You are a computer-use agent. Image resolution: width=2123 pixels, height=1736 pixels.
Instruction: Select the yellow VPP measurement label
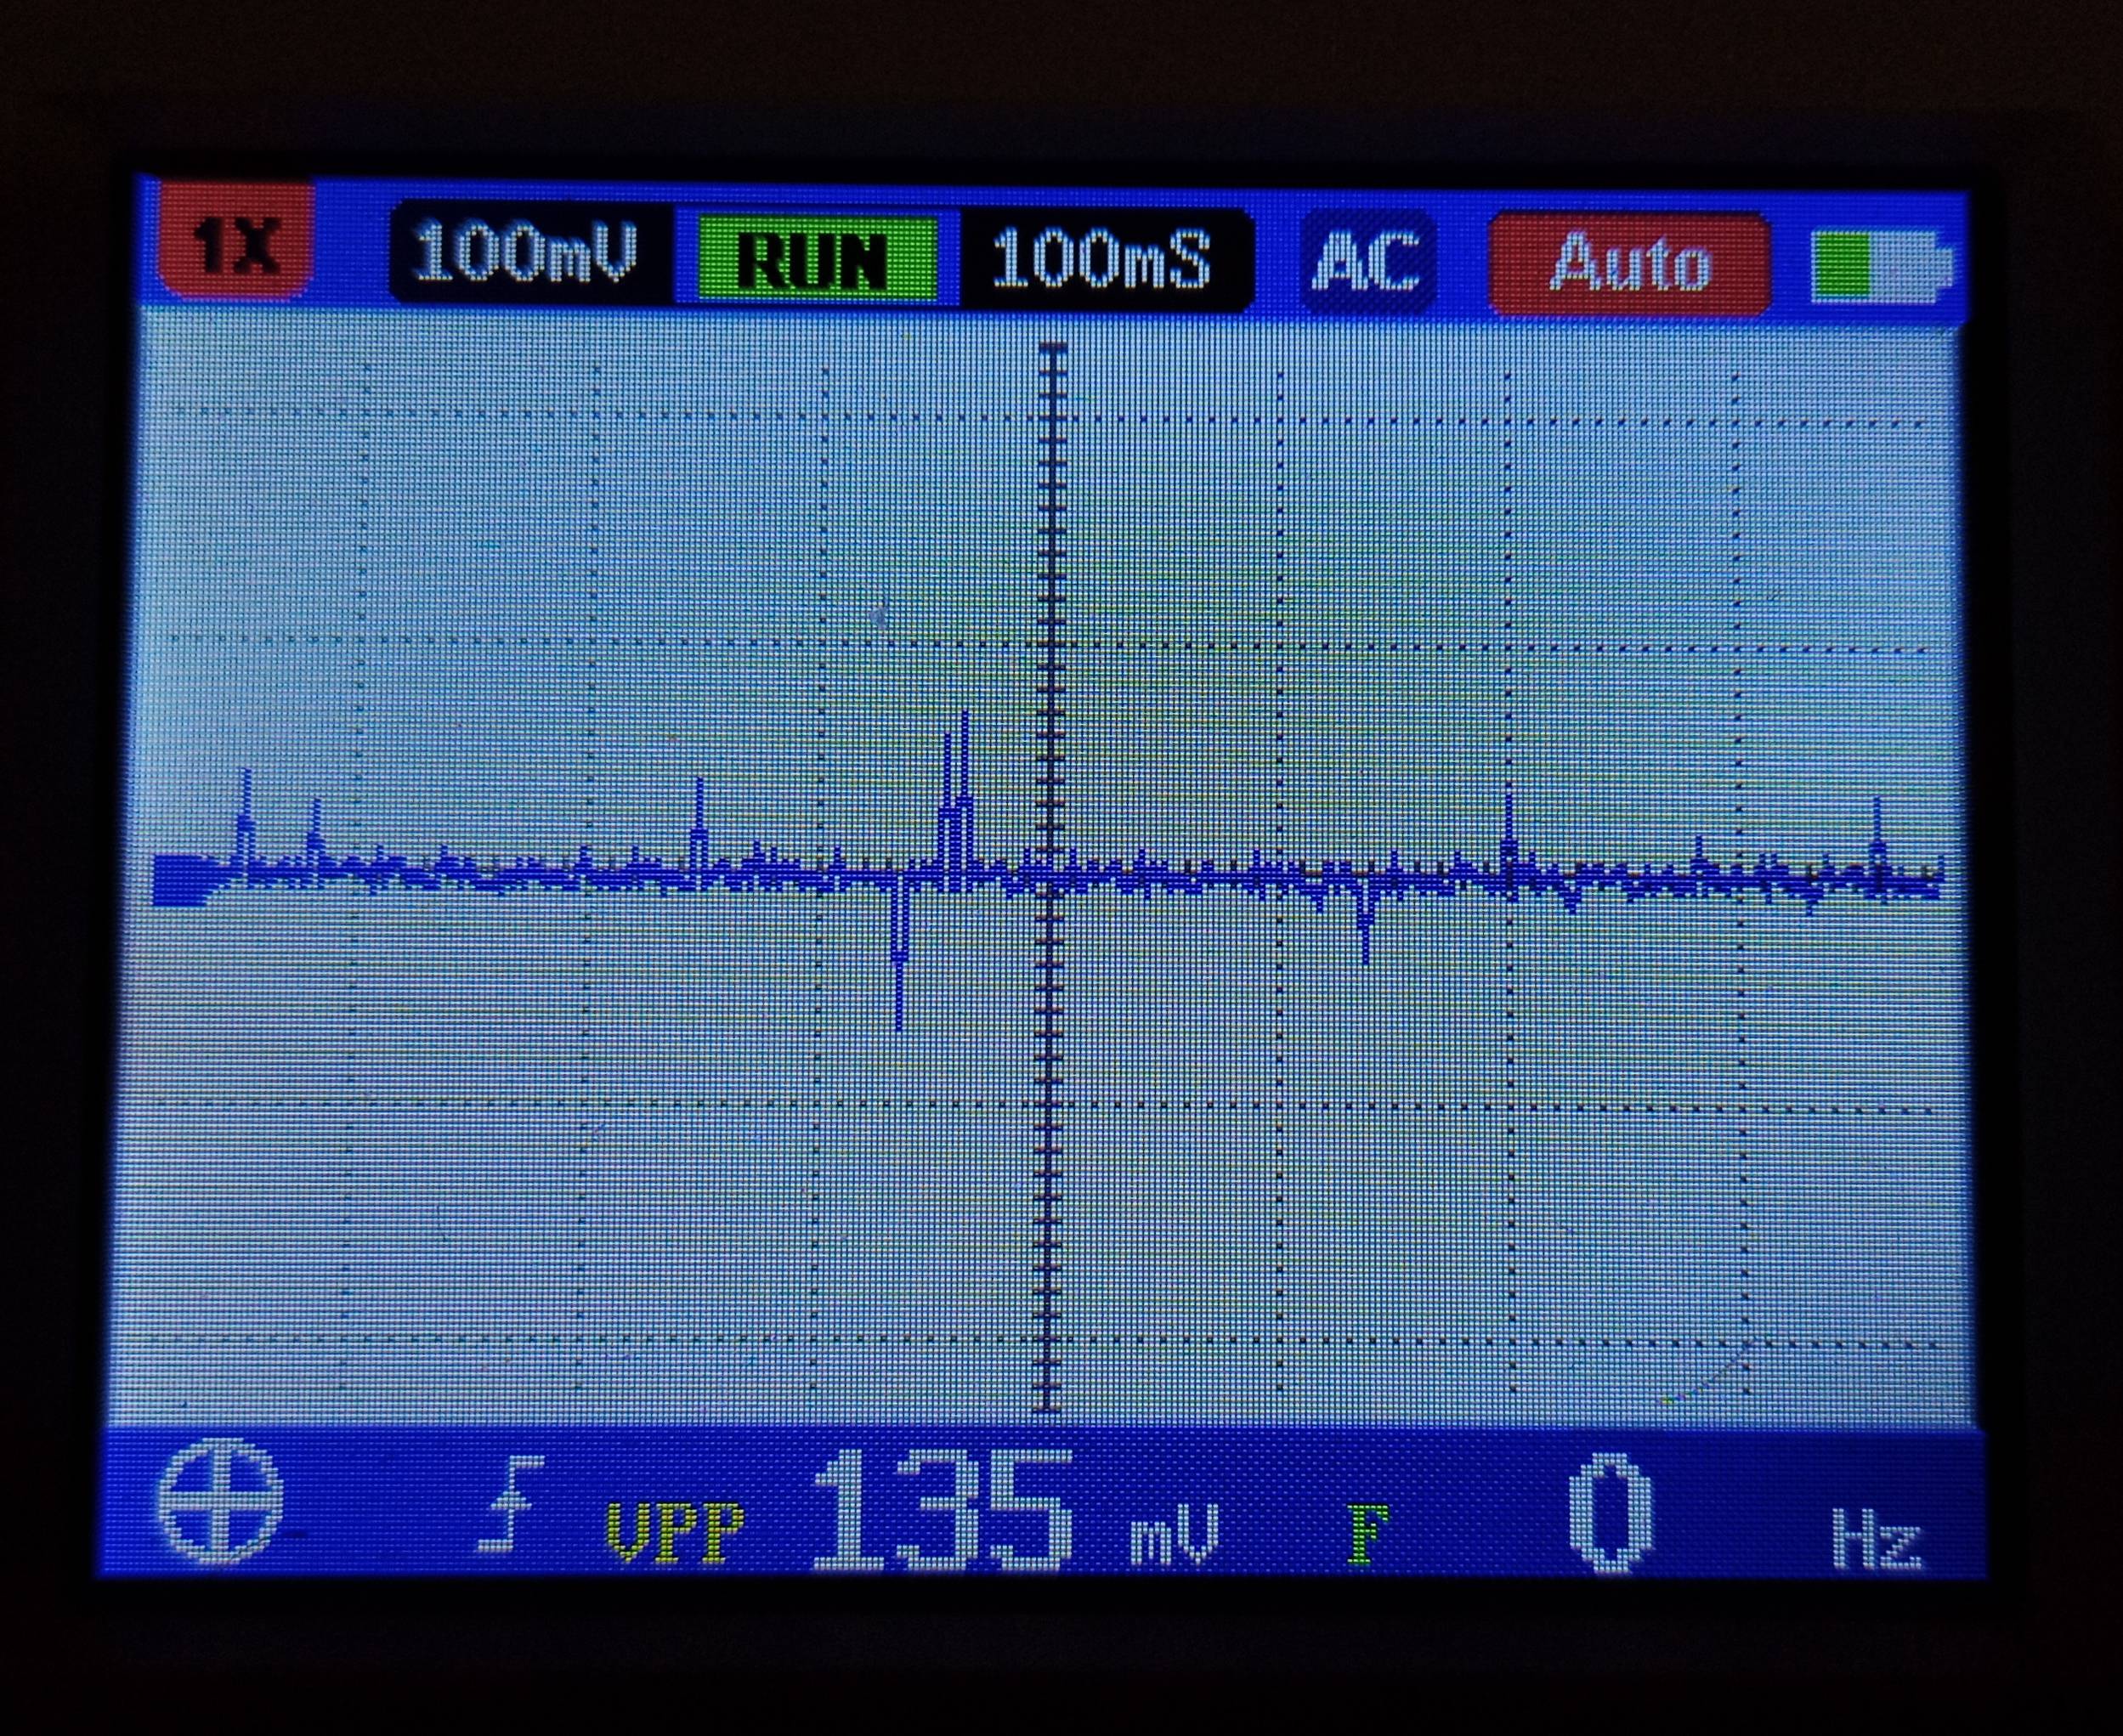(674, 1532)
